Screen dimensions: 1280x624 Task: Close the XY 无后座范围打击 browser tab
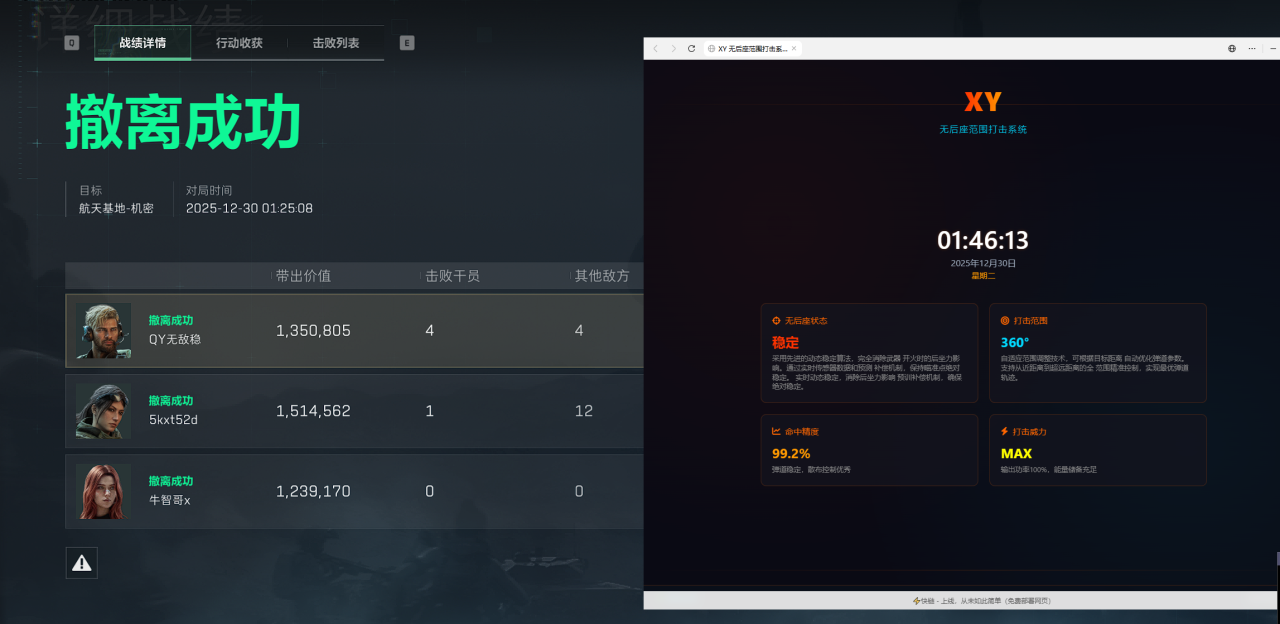[794, 48]
